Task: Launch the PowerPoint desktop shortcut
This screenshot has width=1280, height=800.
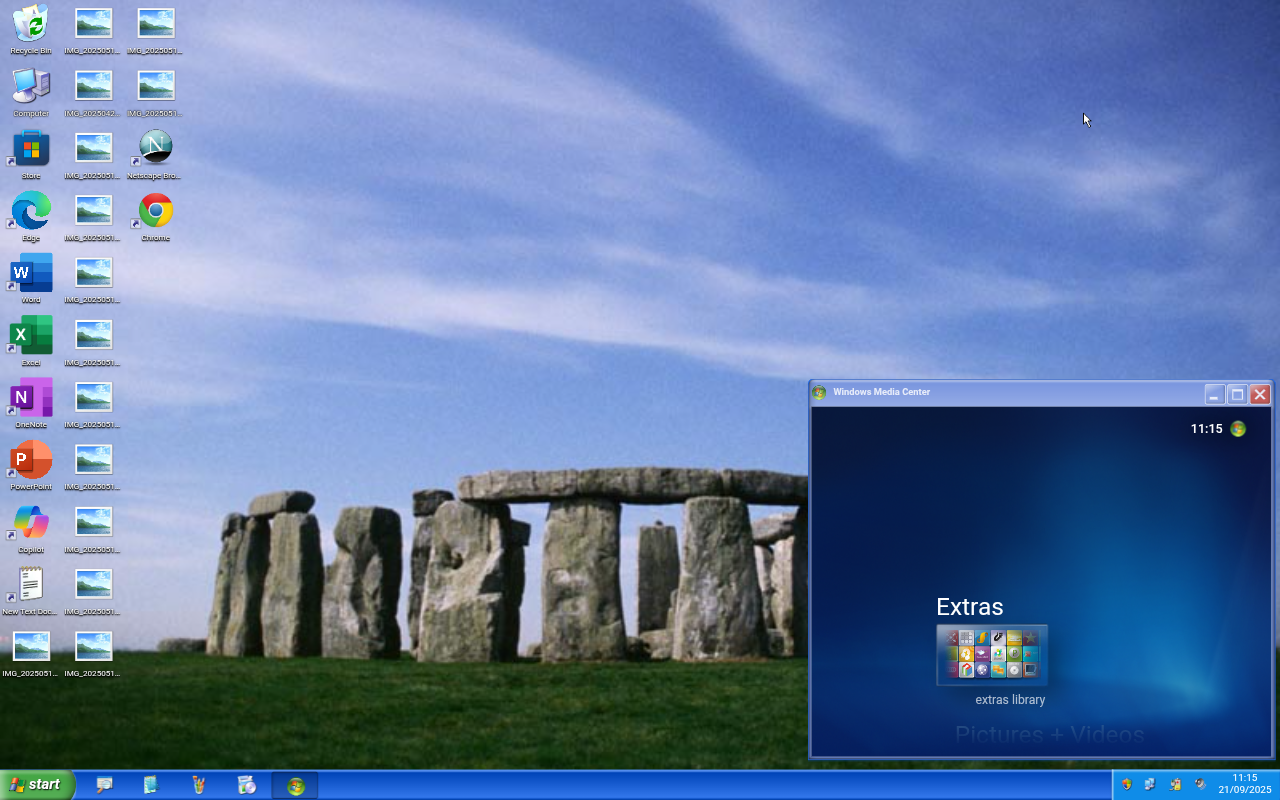Action: [31, 460]
